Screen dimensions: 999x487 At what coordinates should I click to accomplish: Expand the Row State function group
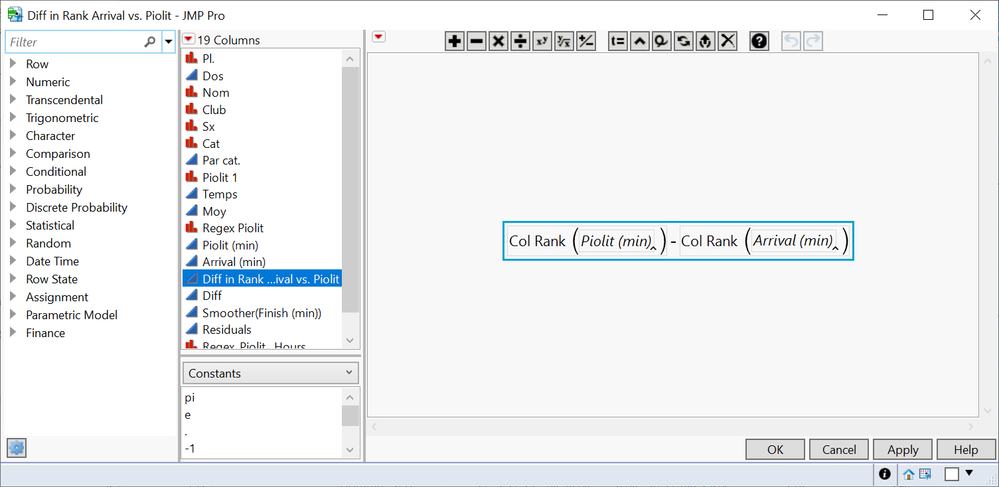pyautogui.click(x=13, y=279)
